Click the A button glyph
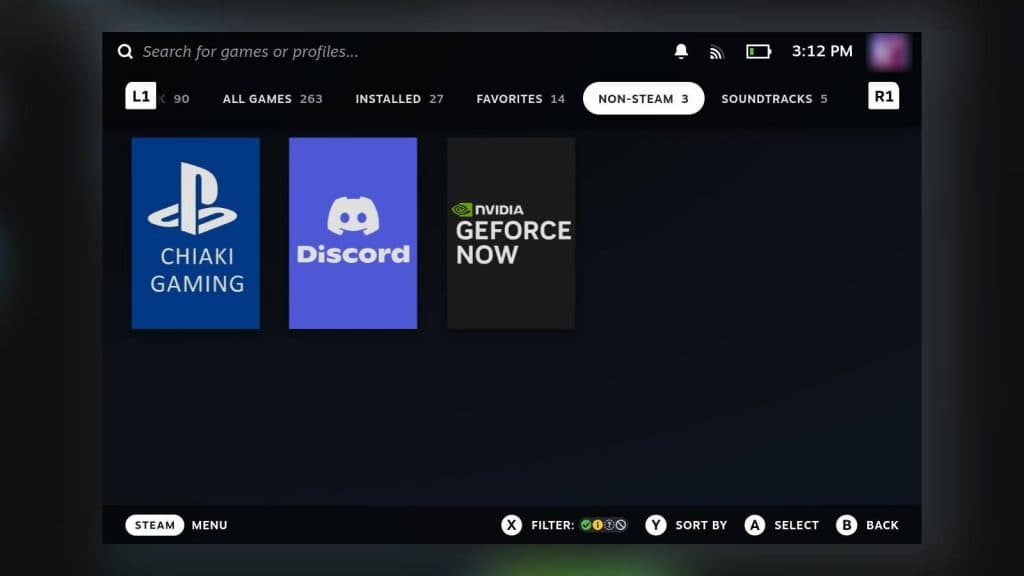The width and height of the screenshot is (1024, 576). 754,525
